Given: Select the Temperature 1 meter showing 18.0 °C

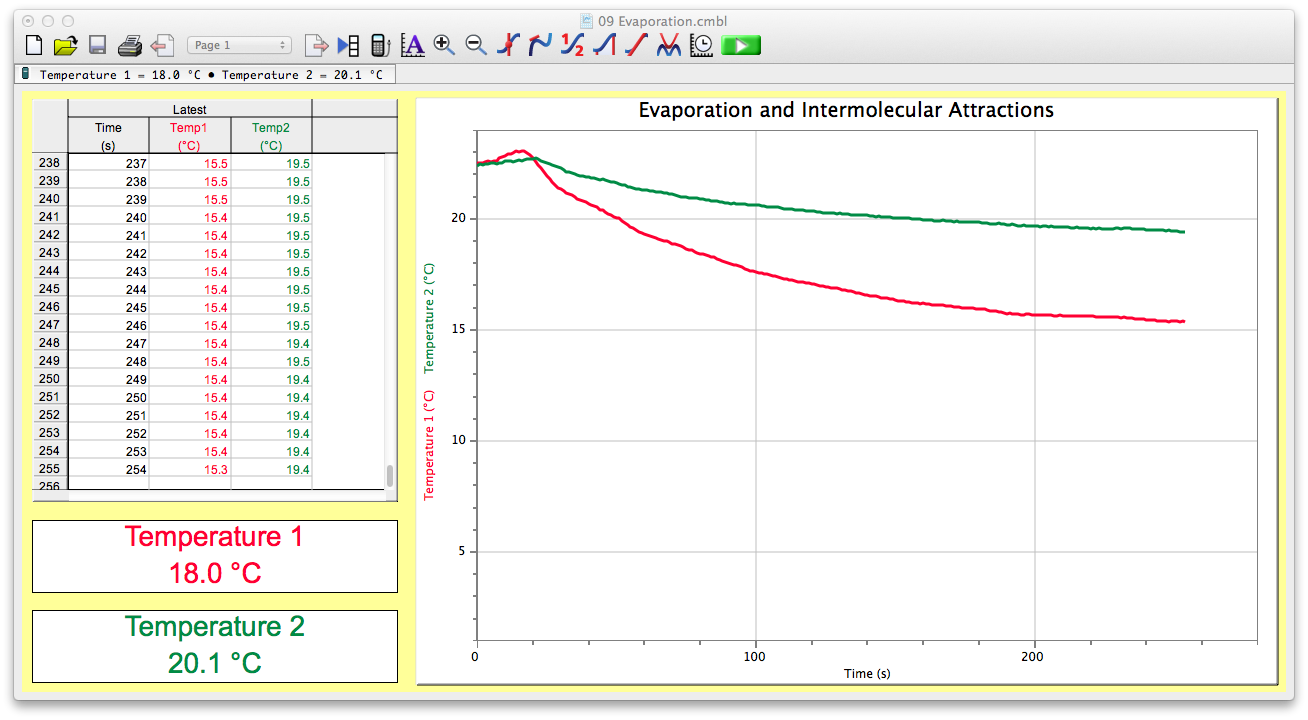Looking at the screenshot, I should click(214, 556).
